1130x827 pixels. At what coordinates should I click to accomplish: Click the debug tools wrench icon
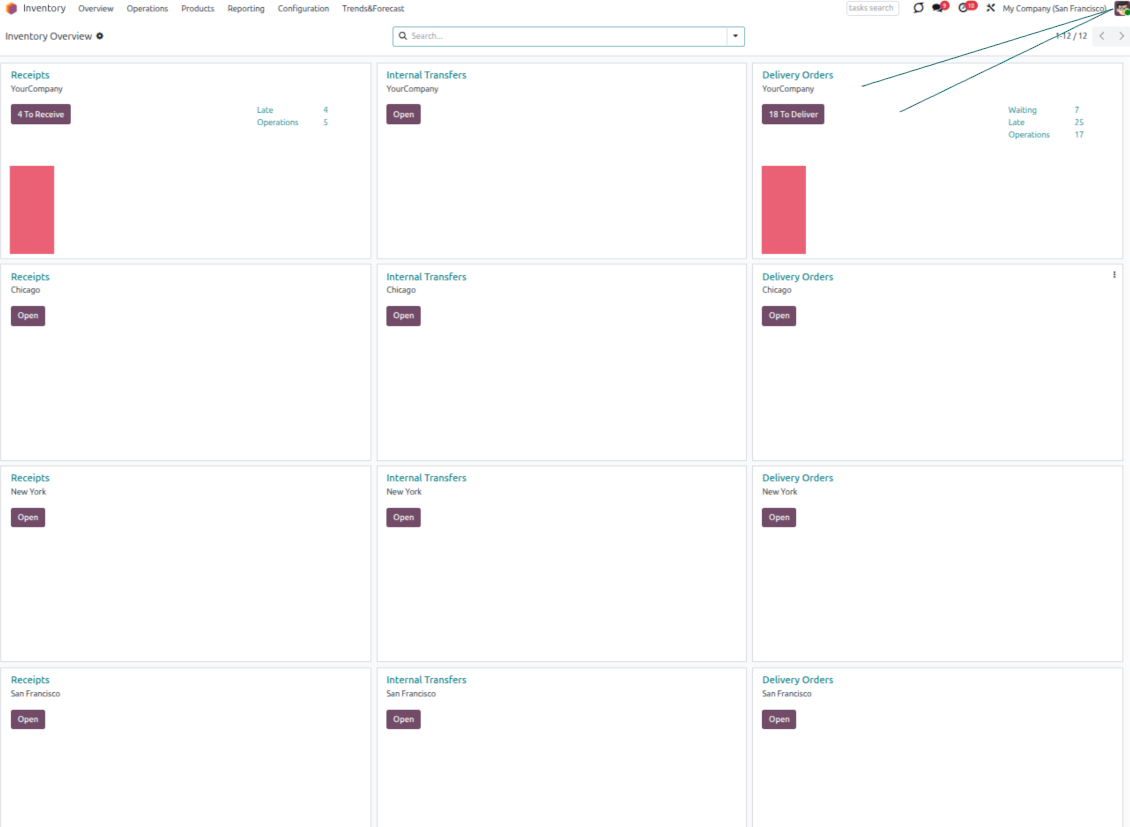[990, 8]
